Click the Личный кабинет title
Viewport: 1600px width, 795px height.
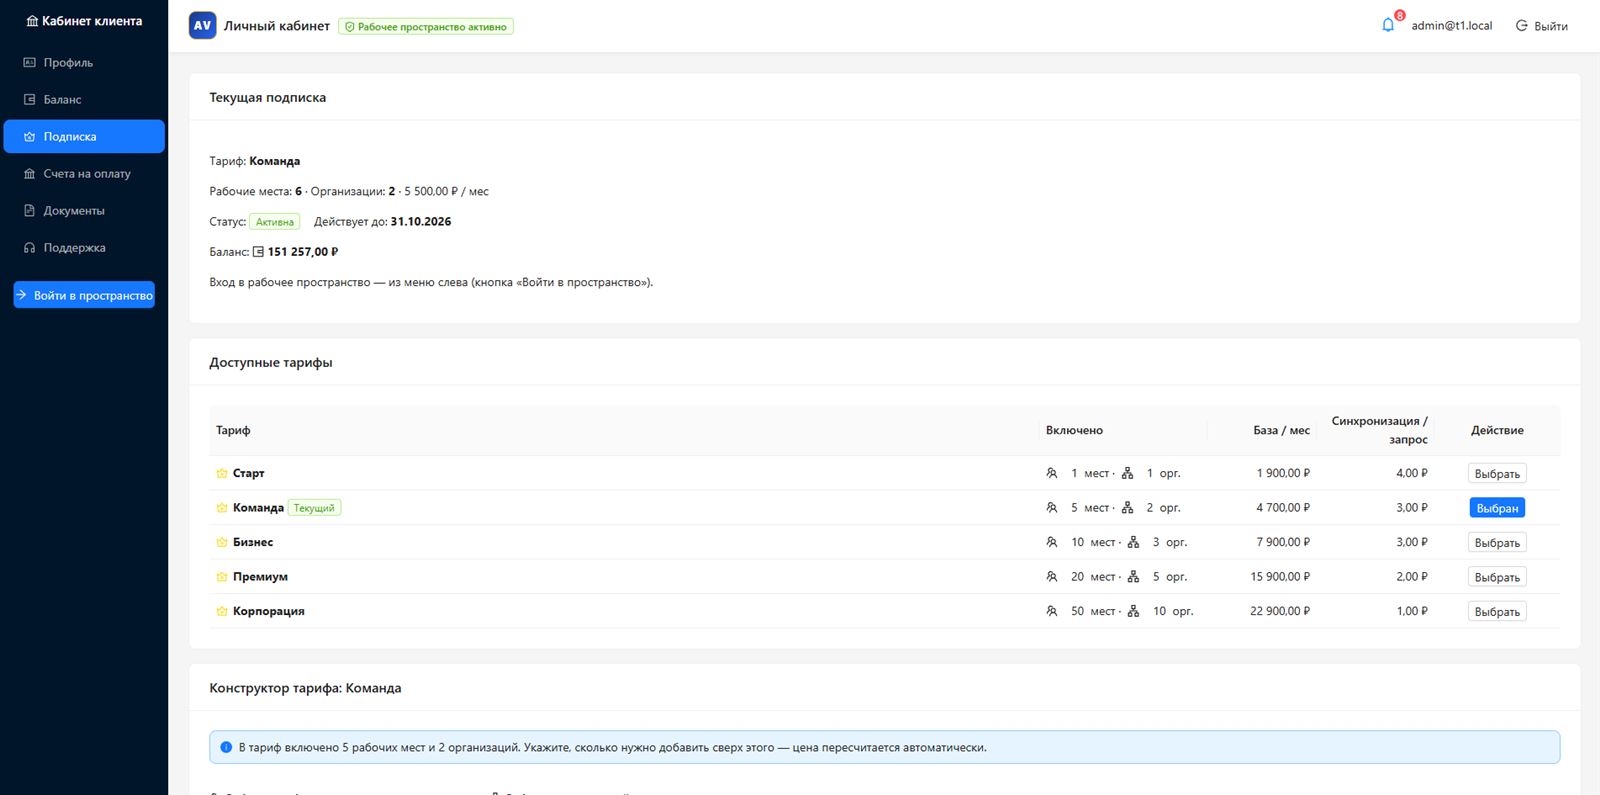[277, 26]
